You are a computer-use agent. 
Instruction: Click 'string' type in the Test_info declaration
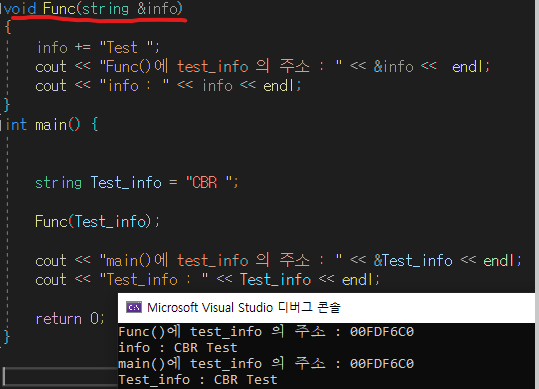(x=58, y=182)
